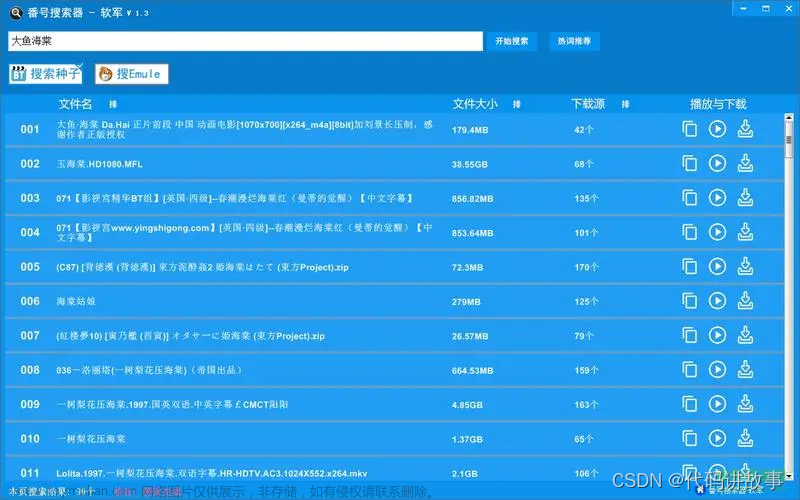Select result 玉海棠.HD1080.MFL
Image resolution: width=800 pixels, height=500 pixels.
tap(99, 164)
